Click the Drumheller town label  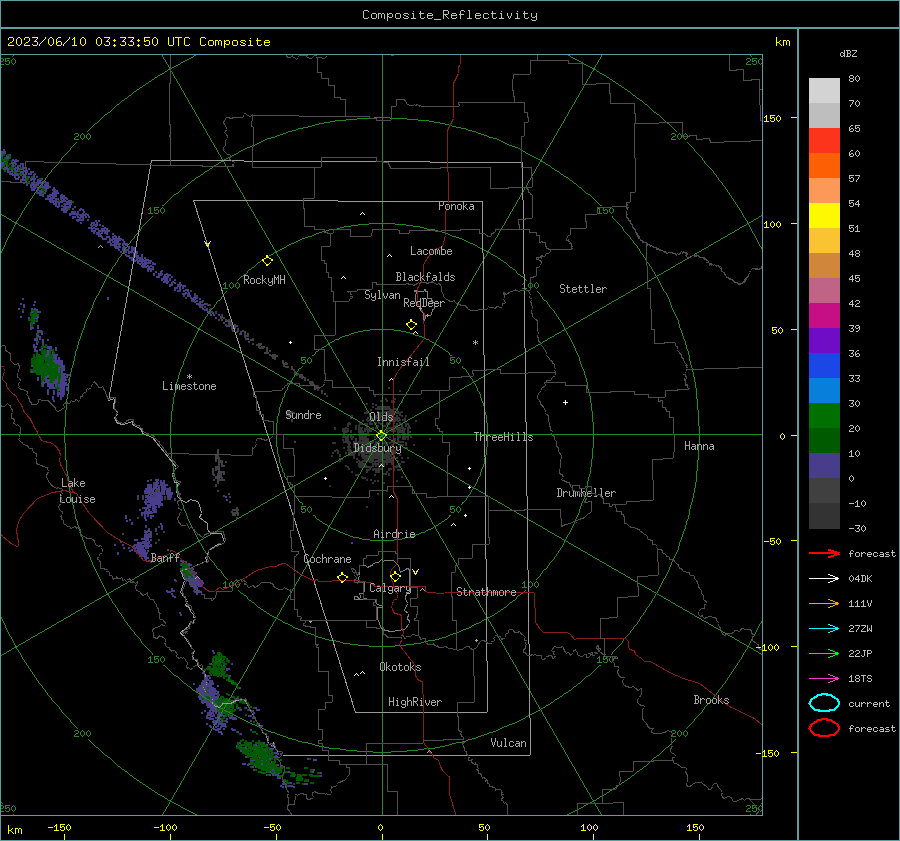586,493
